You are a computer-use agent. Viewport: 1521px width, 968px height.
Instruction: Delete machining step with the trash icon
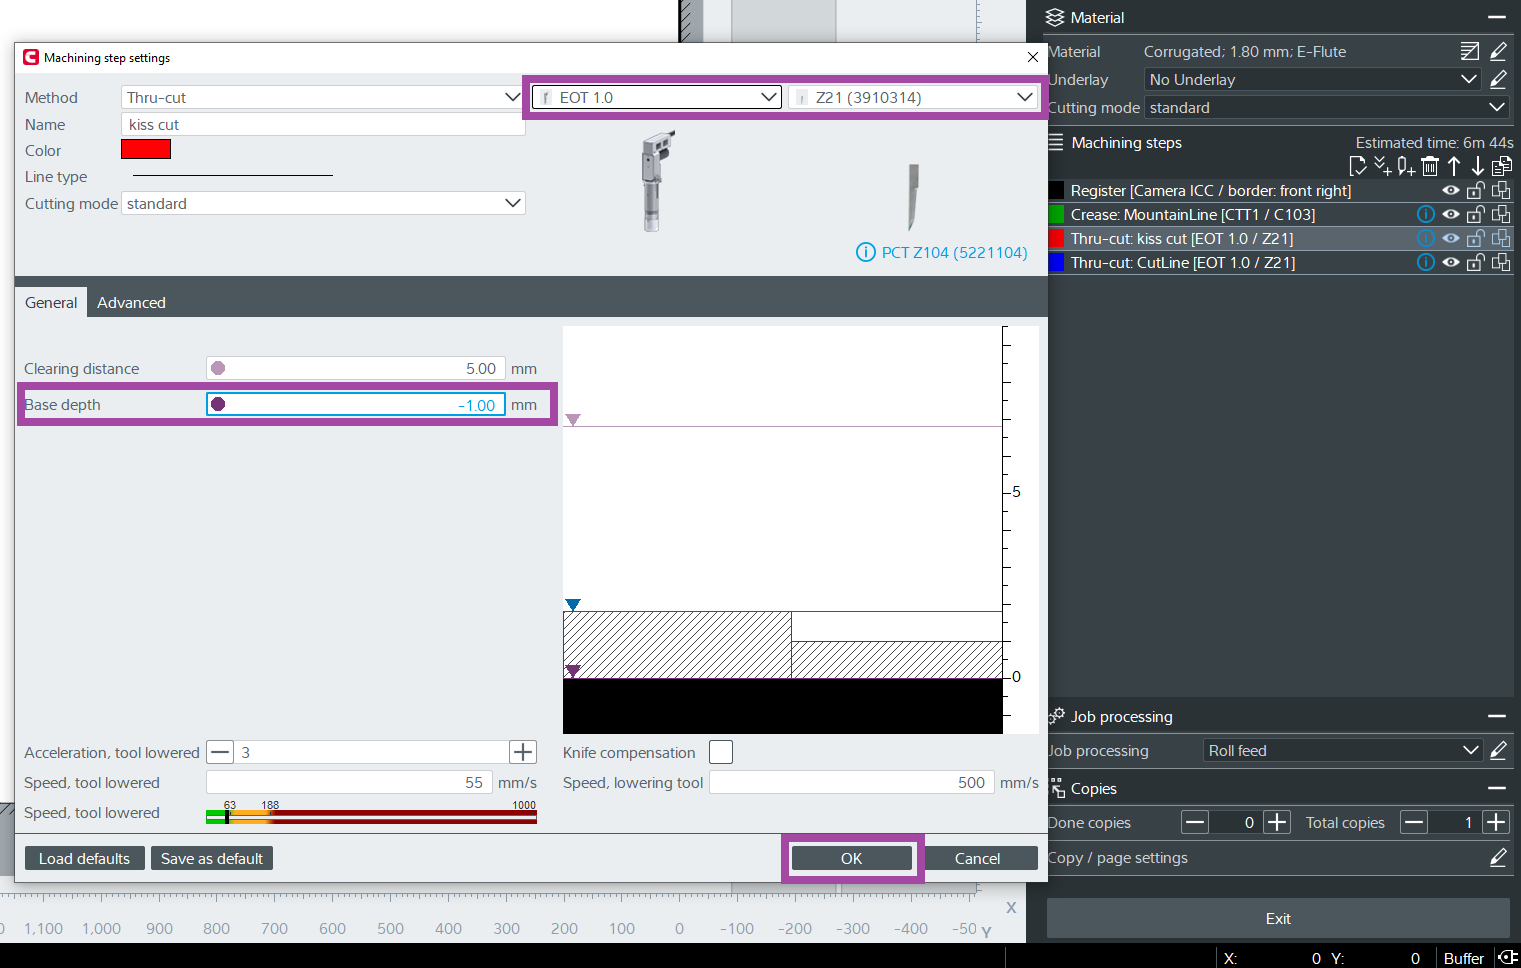click(x=1430, y=166)
